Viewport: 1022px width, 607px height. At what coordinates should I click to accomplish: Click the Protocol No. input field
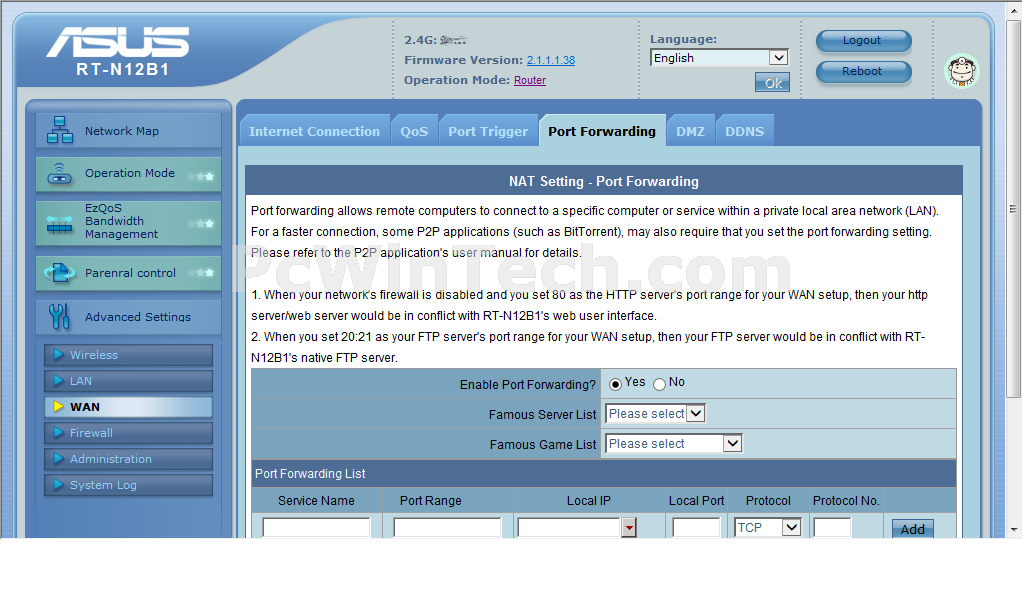[x=832, y=527]
